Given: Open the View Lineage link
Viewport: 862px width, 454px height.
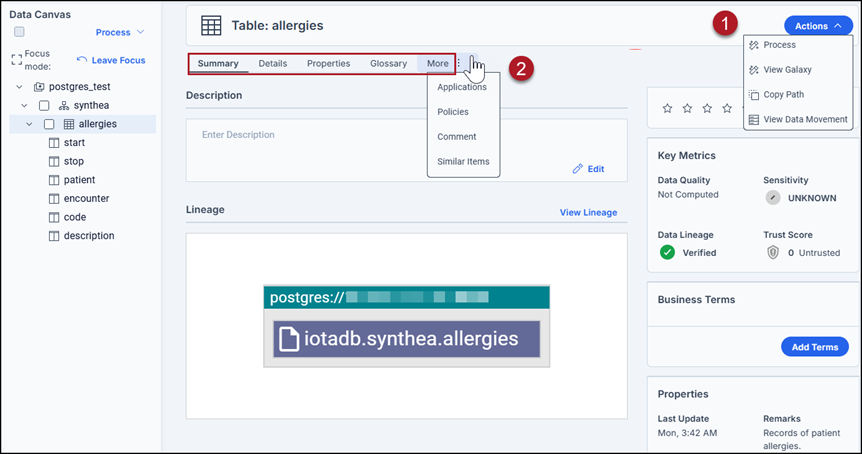Looking at the screenshot, I should pos(588,212).
